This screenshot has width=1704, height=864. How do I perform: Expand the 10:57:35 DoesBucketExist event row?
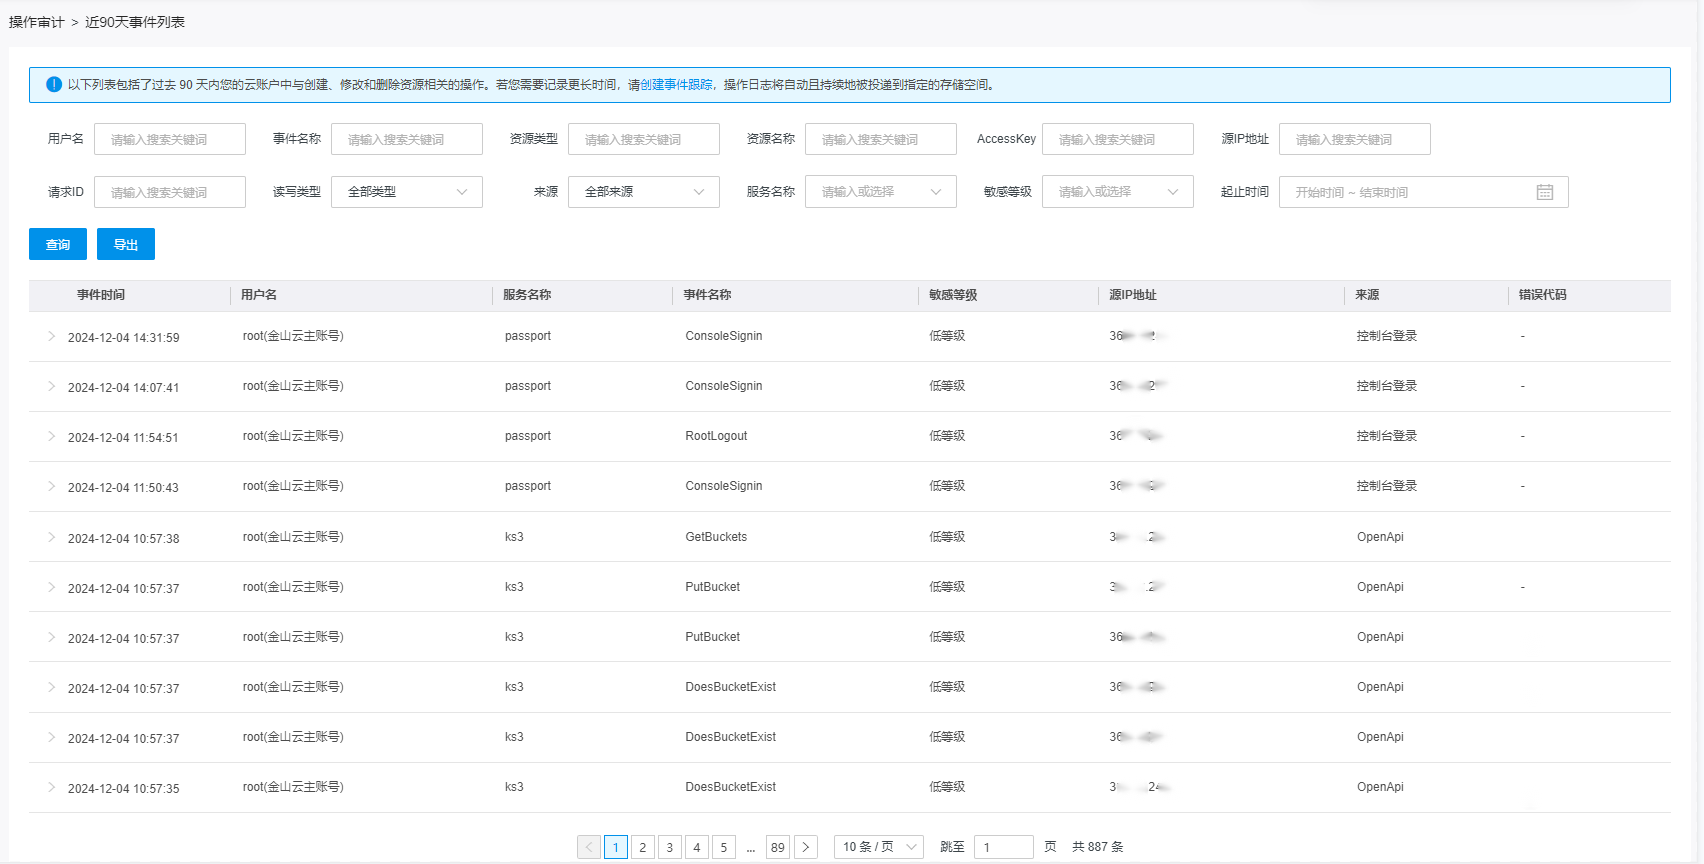point(51,788)
